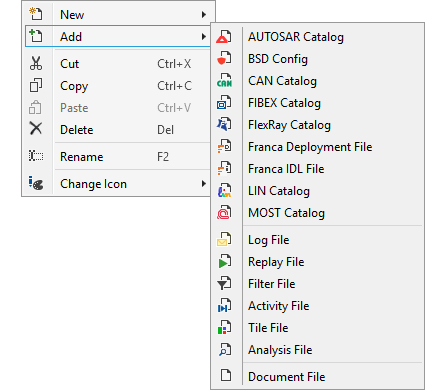Click the blank Document File icon
425x390 pixels.
(x=226, y=375)
